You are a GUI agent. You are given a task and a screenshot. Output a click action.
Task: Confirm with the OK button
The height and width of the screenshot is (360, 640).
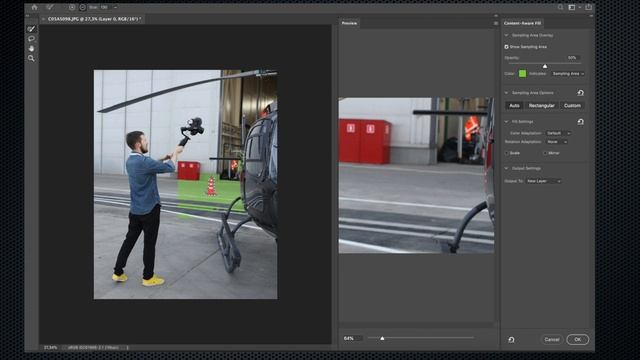578,340
